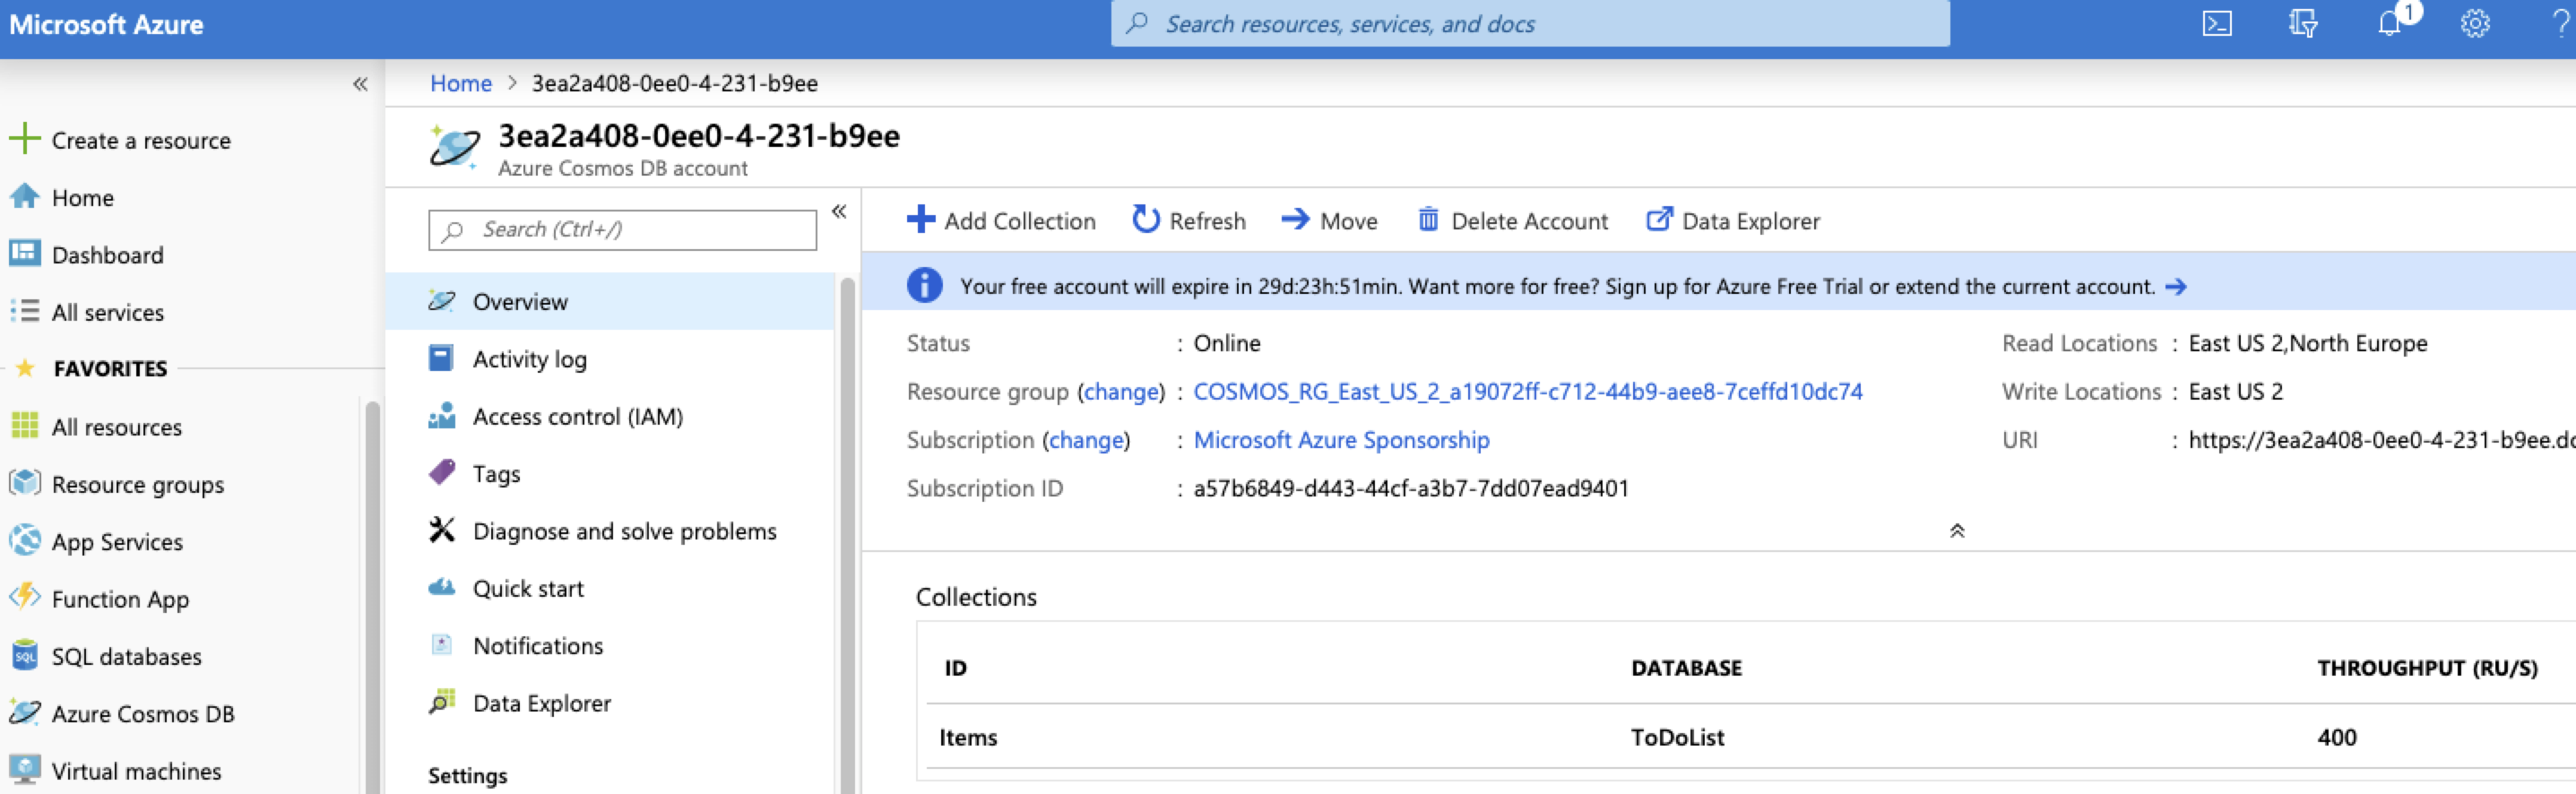Click Create a resource in left sidebar
The height and width of the screenshot is (794, 2576).
click(x=141, y=140)
